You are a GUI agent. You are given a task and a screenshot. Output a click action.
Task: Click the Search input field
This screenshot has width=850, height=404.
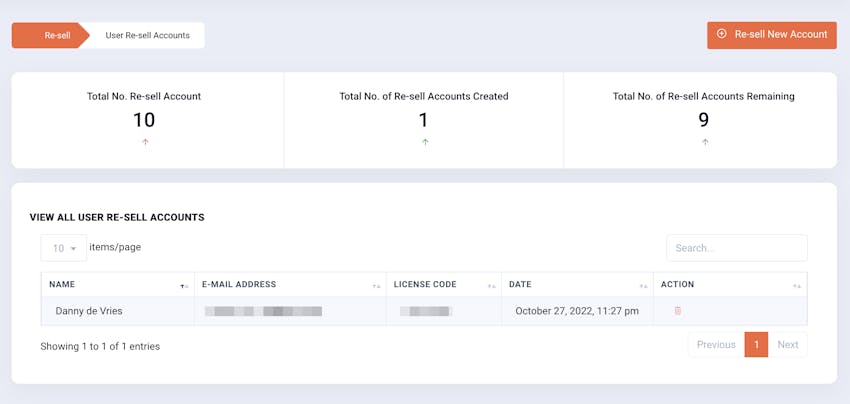click(736, 248)
